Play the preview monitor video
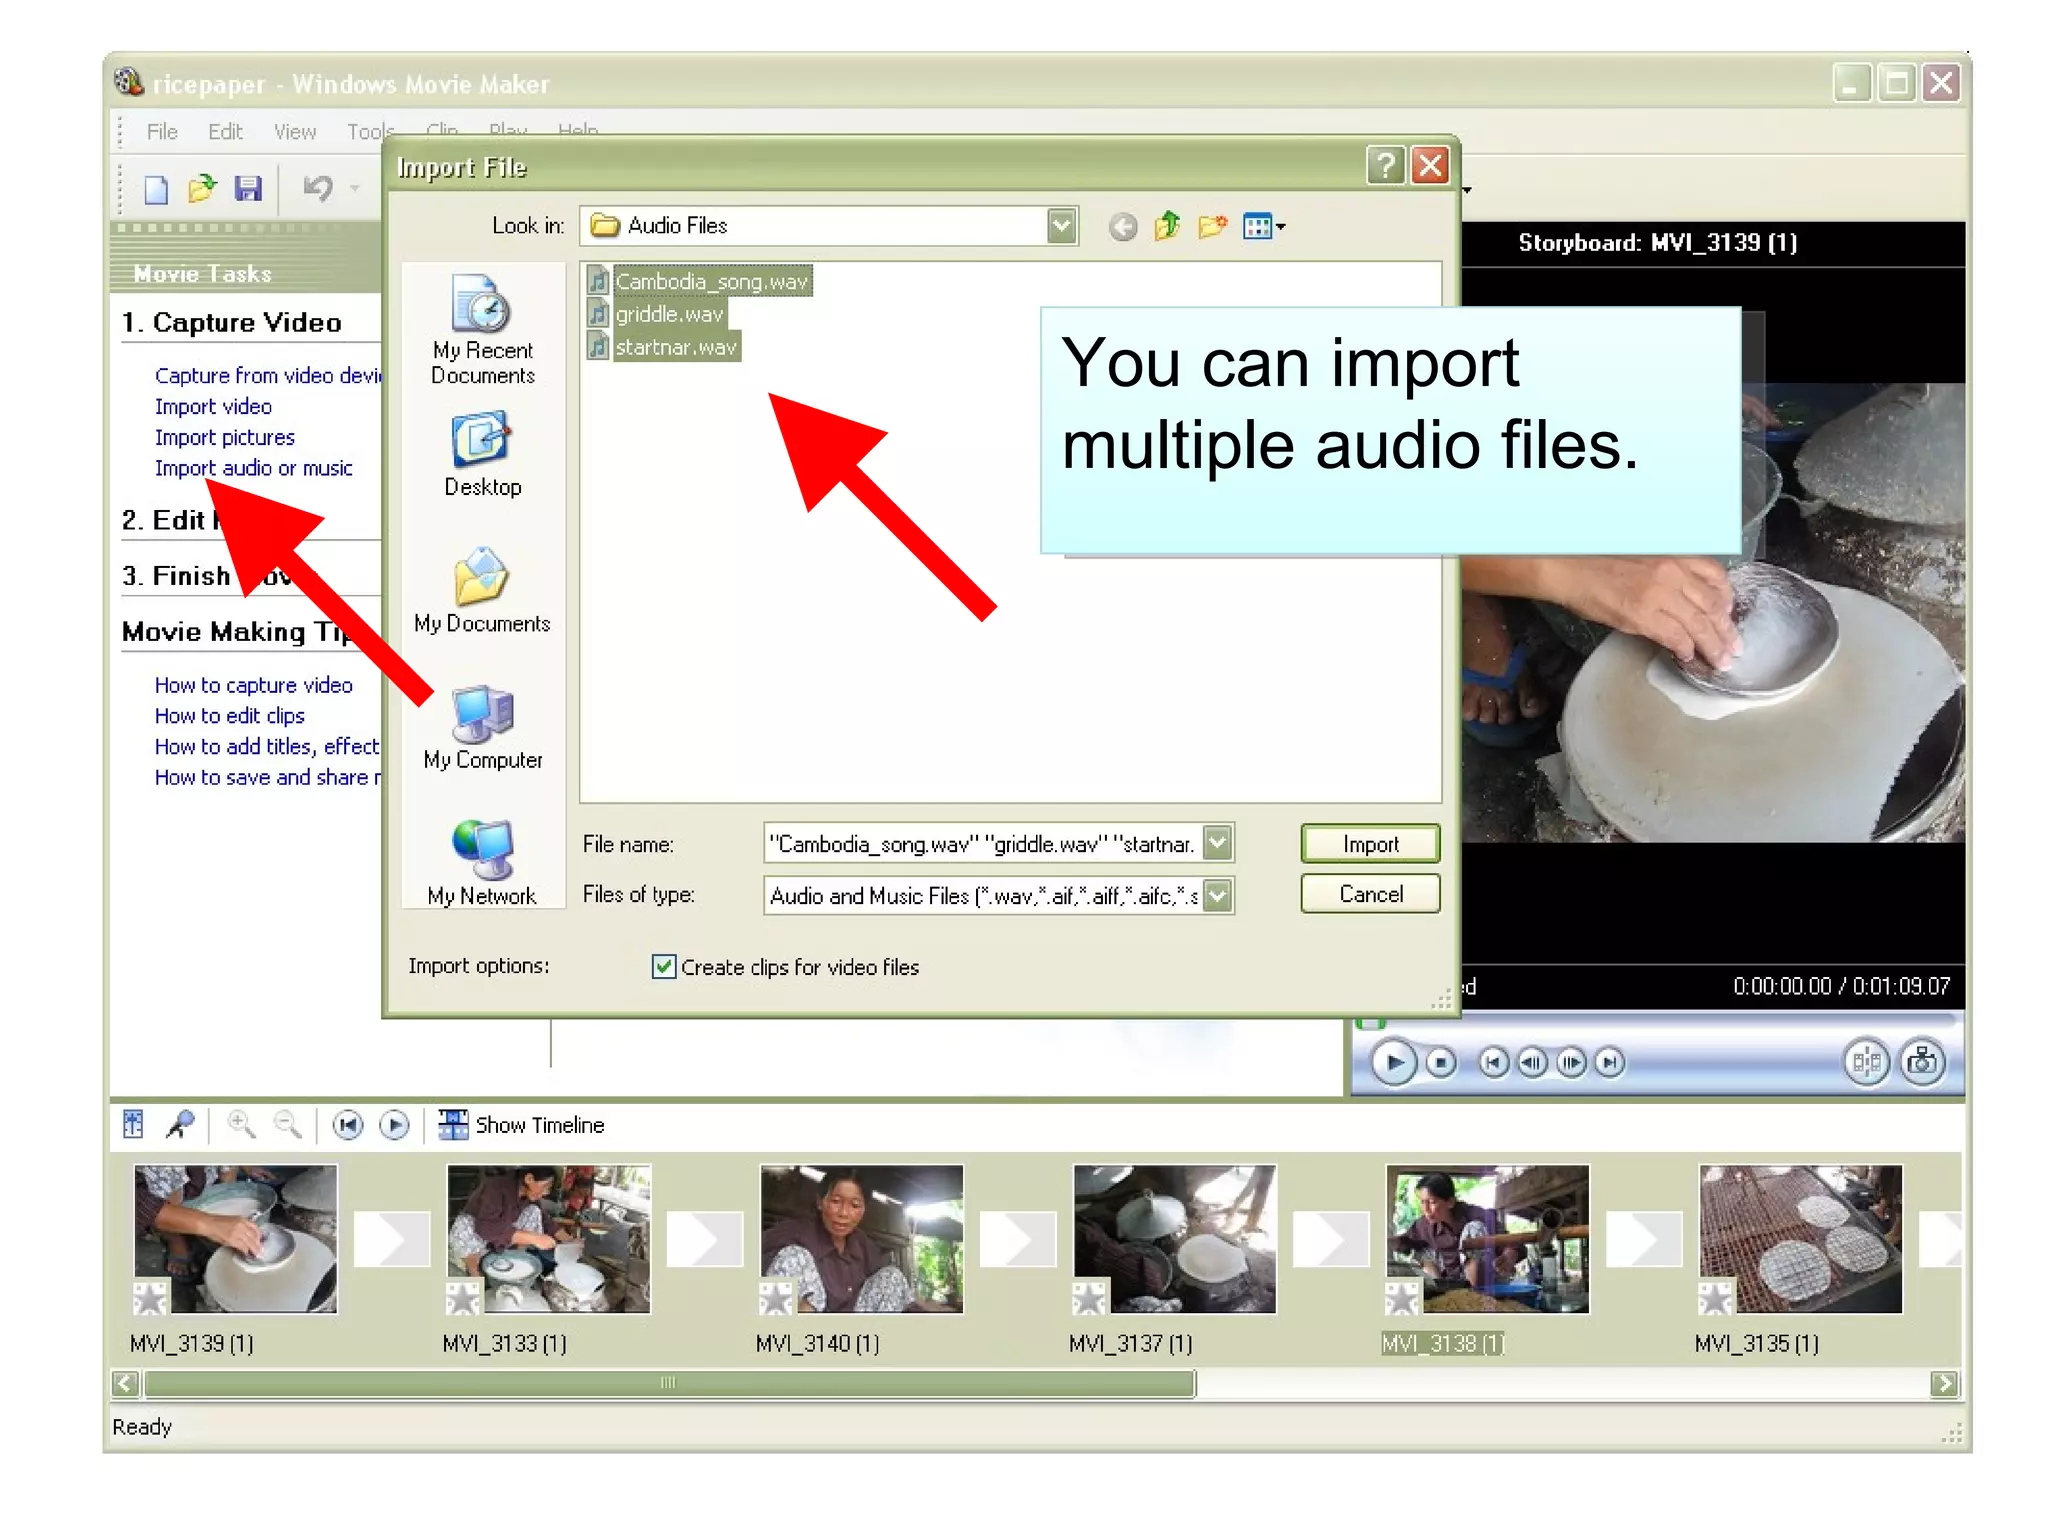 point(1393,1062)
